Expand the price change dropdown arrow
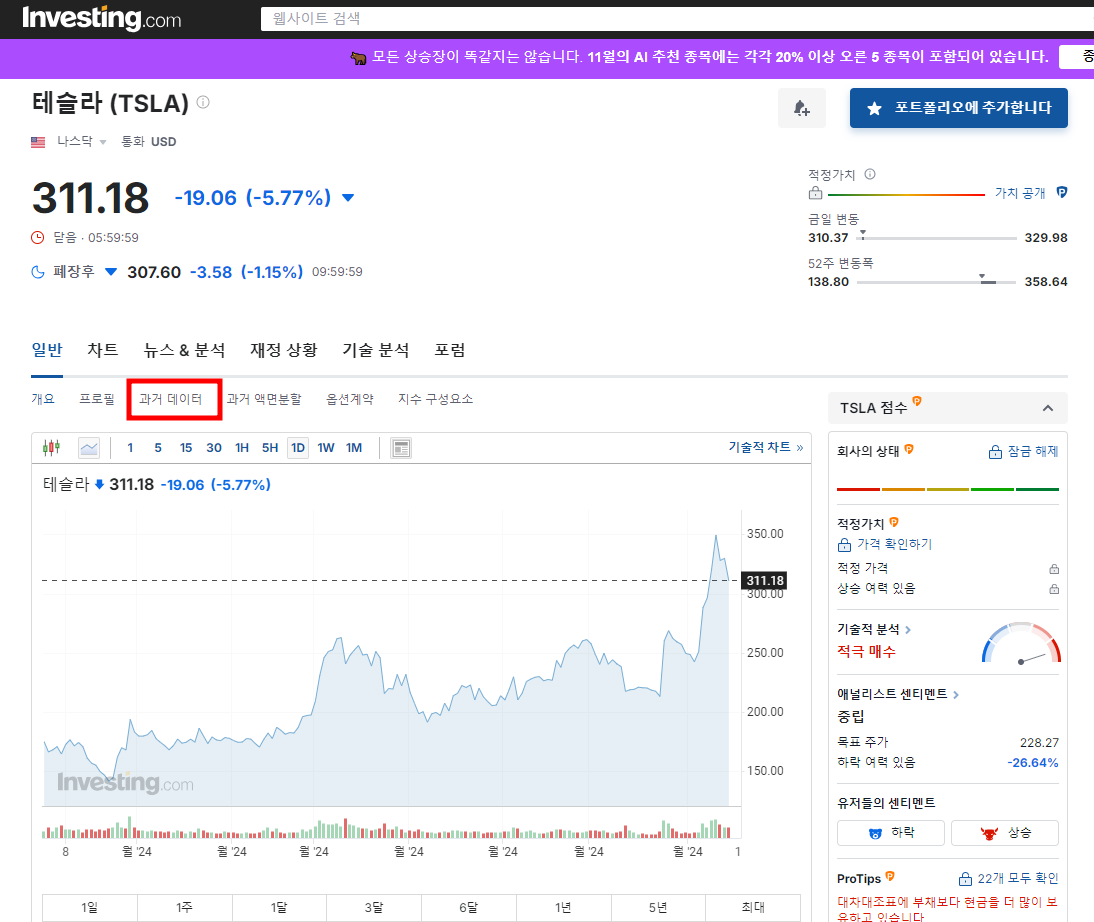The image size is (1094, 922). point(348,198)
